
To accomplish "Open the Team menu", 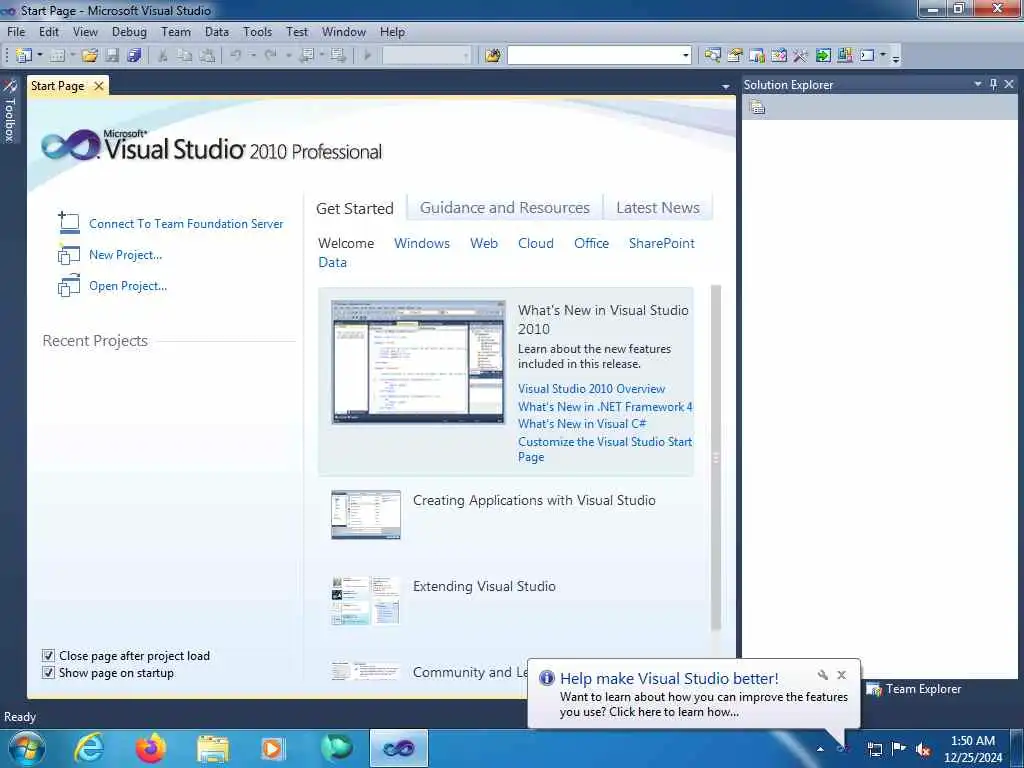I will coord(176,31).
